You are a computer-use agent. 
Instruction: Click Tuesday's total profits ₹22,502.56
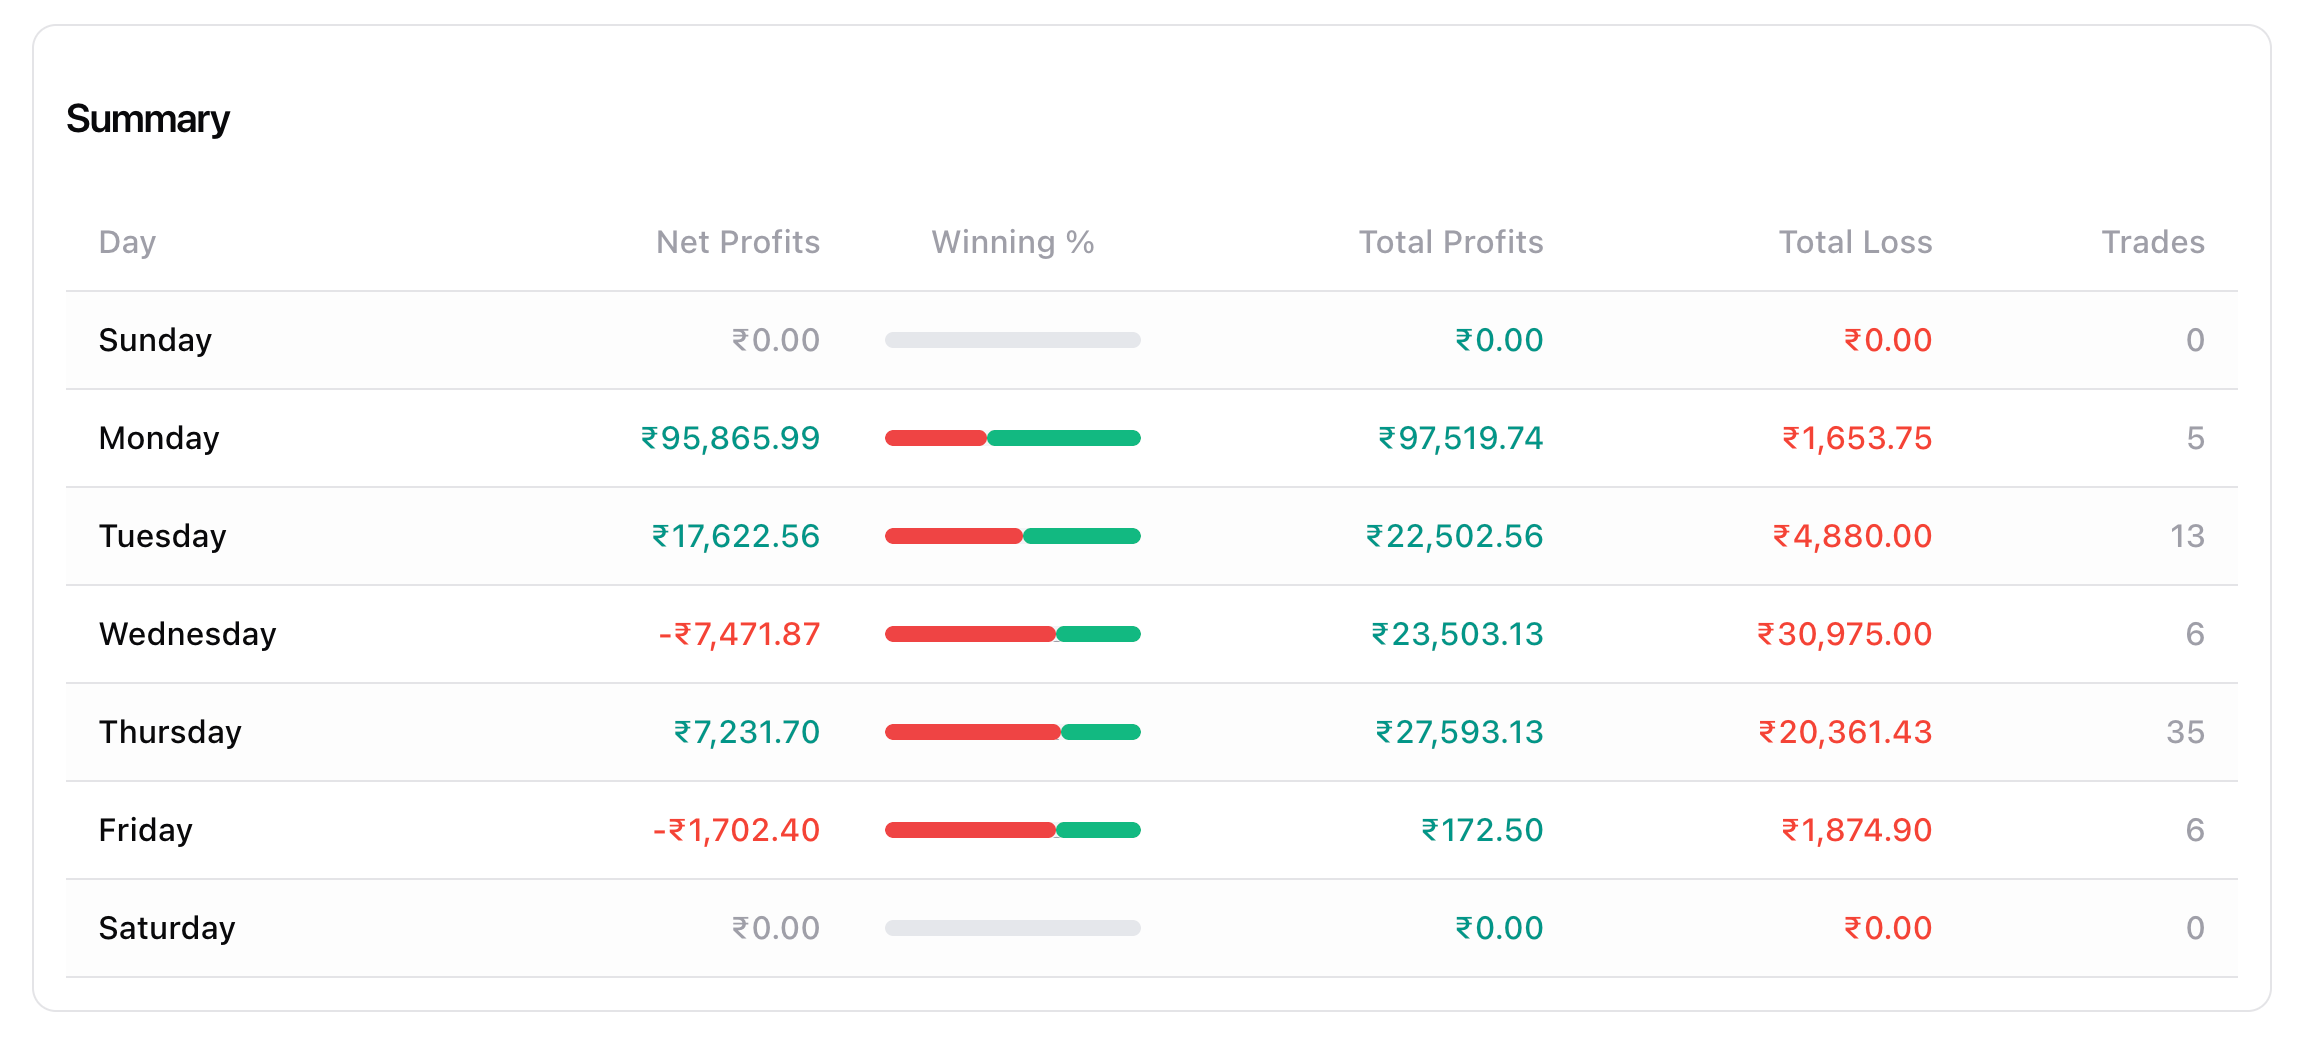(1454, 536)
